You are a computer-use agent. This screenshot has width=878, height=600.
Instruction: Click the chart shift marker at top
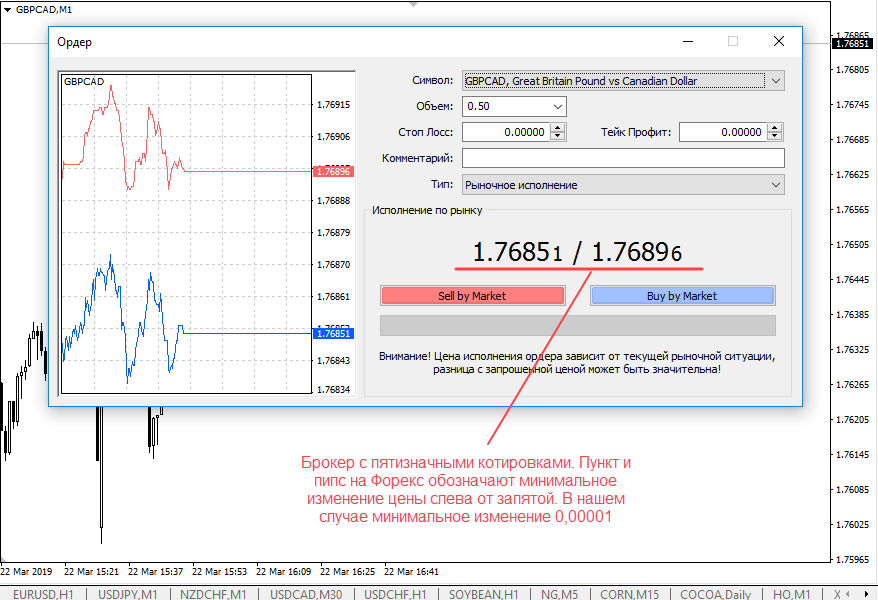(x=413, y=4)
